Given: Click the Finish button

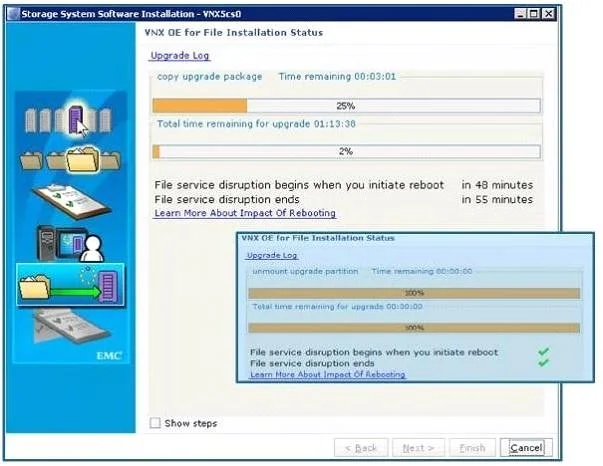Looking at the screenshot, I should [472, 448].
